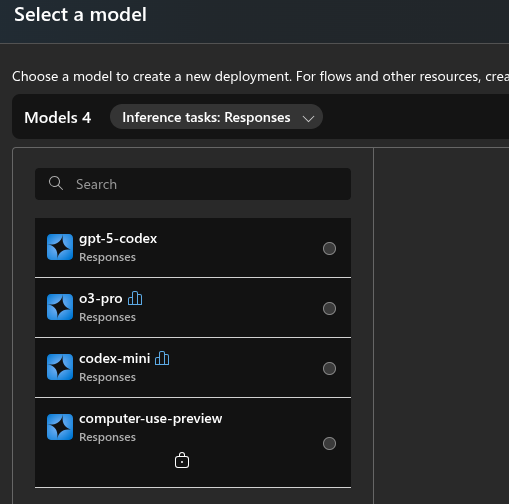Click the o3-pro model name
This screenshot has width=509, height=504.
point(101,299)
